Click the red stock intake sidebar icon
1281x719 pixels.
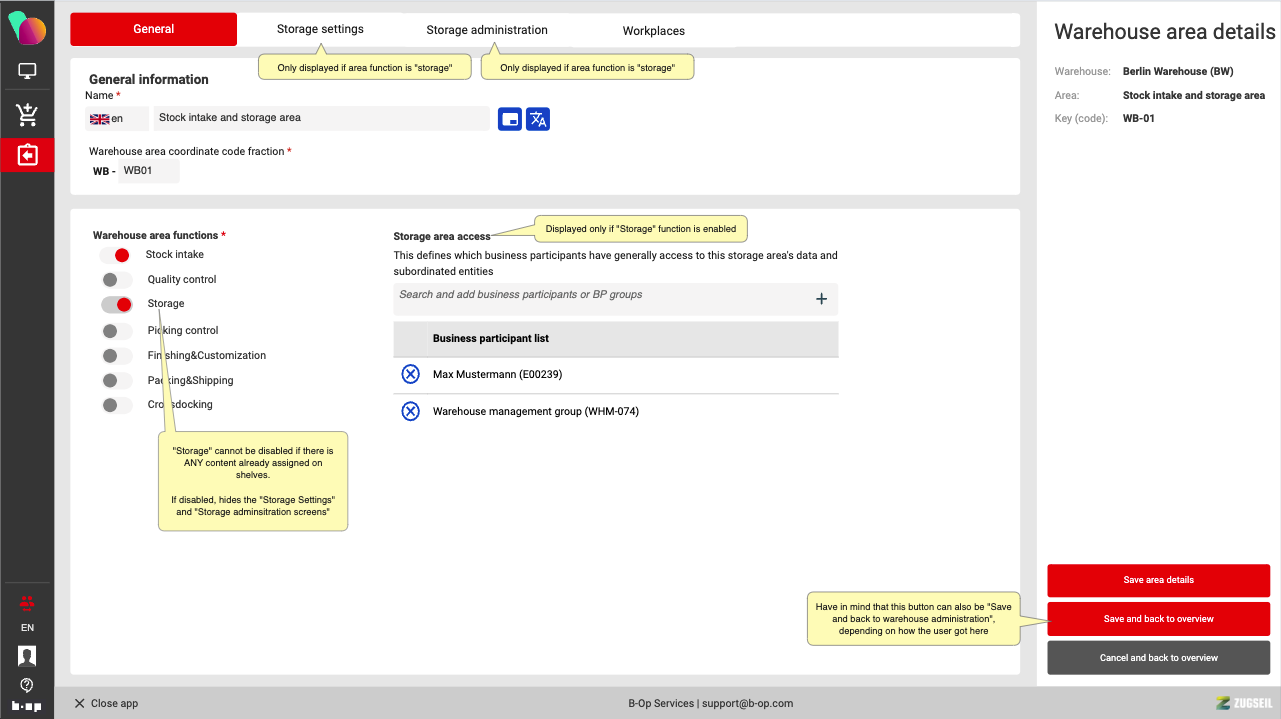tap(27, 156)
